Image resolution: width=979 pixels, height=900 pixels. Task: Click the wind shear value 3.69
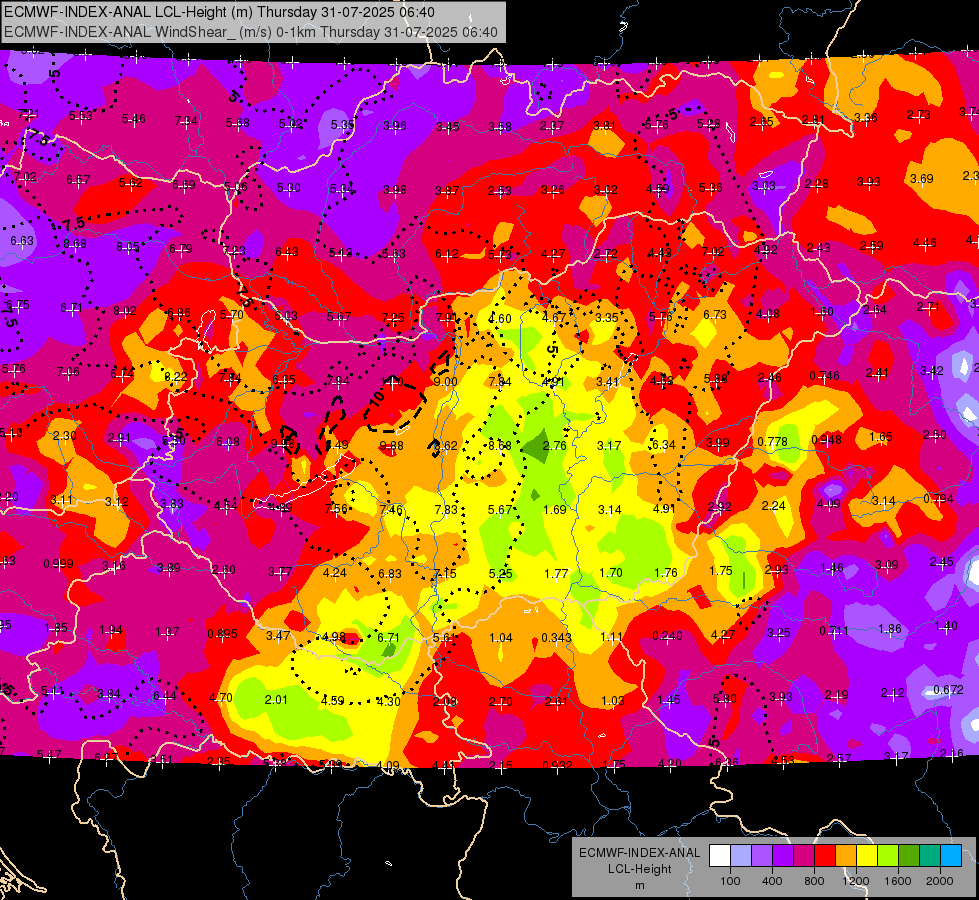pyautogui.click(x=922, y=179)
